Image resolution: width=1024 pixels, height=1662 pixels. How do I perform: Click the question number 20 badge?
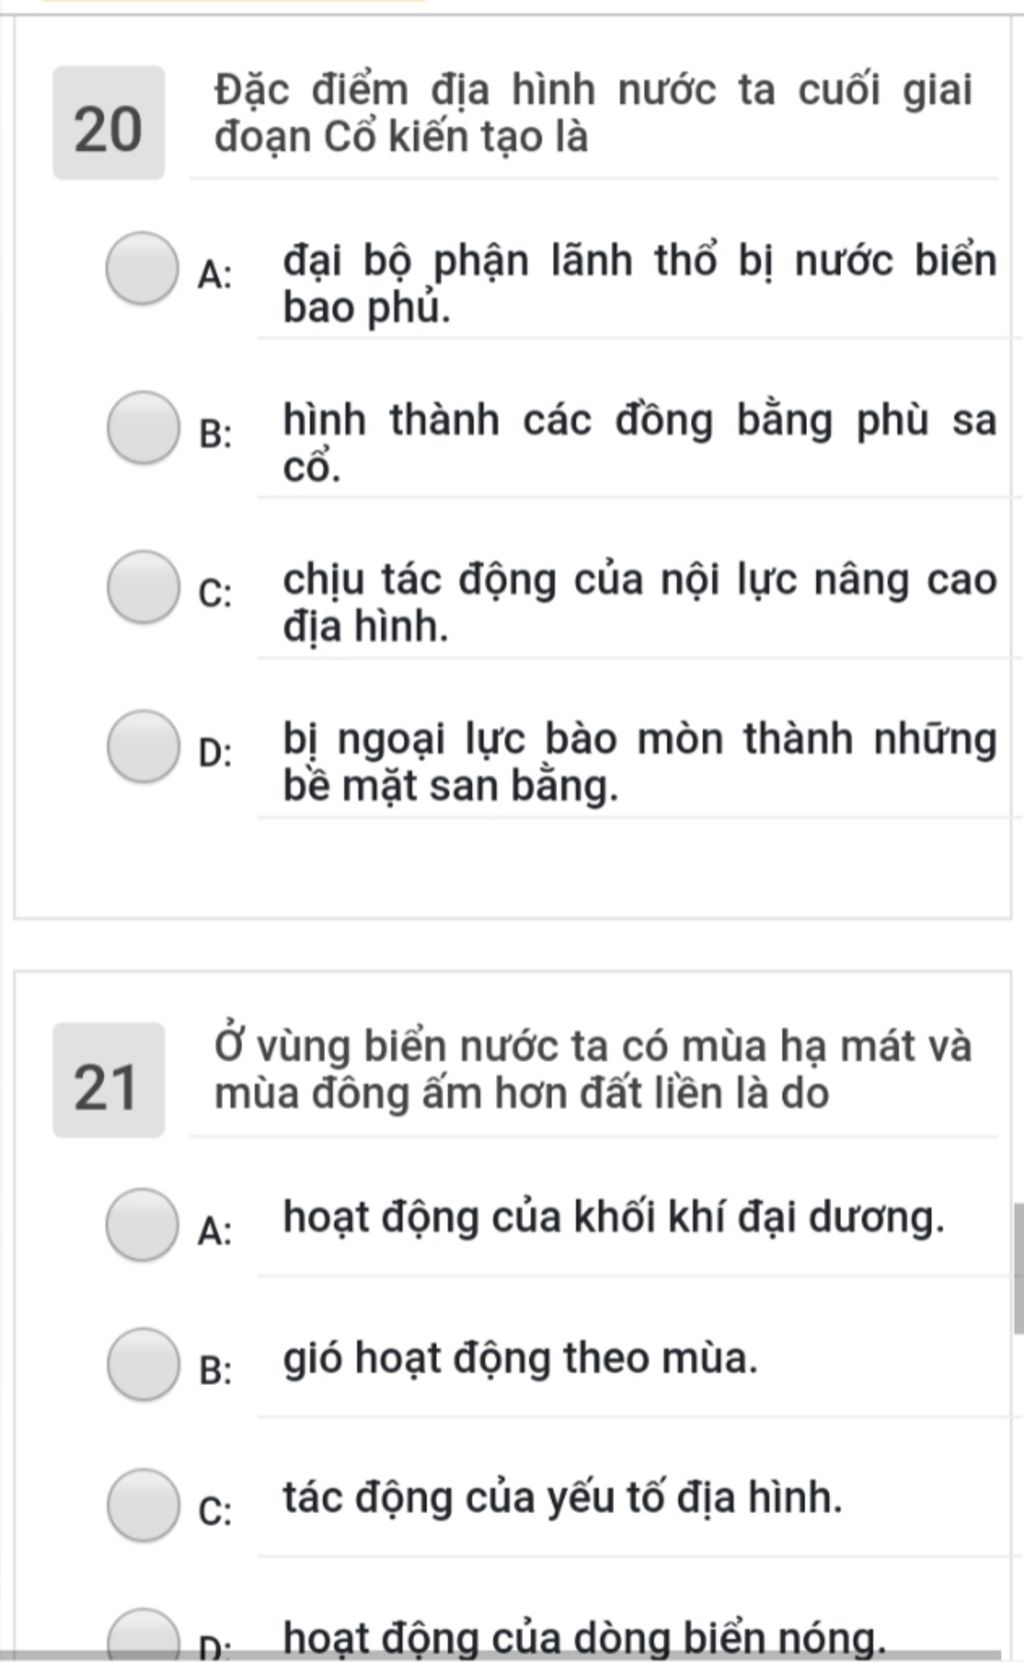[x=109, y=123]
